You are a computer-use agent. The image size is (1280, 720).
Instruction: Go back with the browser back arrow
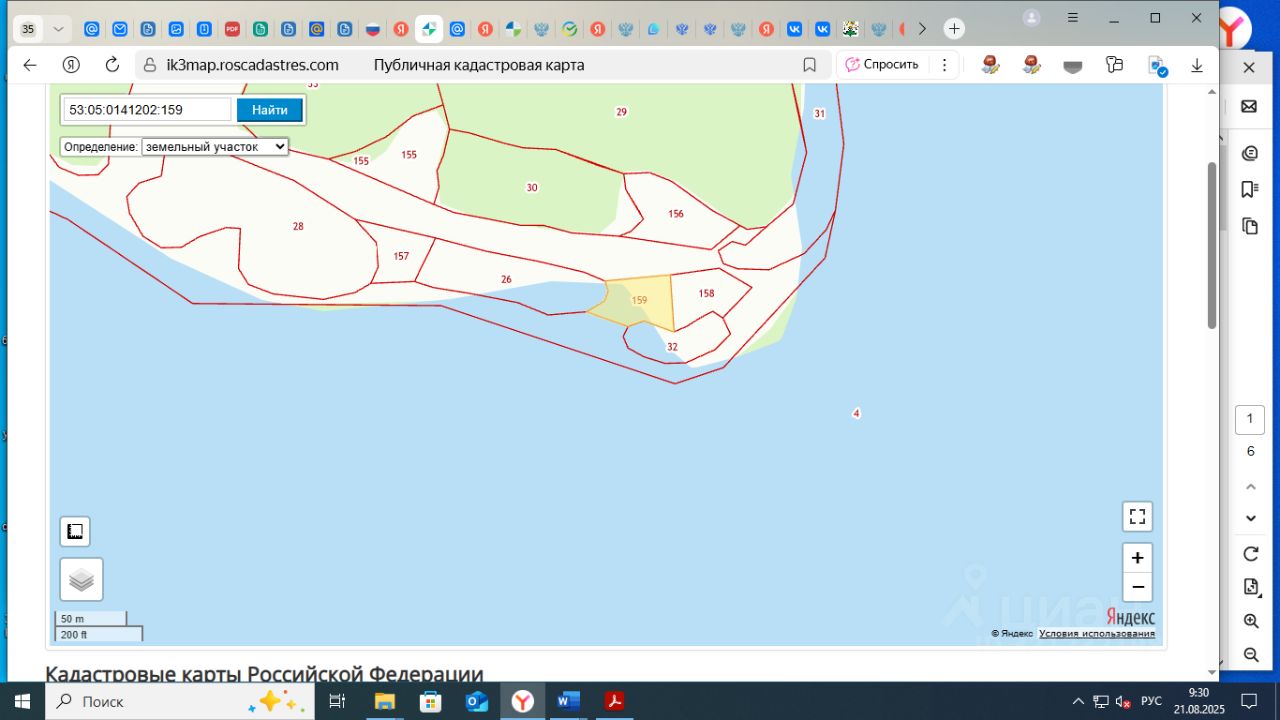point(30,65)
